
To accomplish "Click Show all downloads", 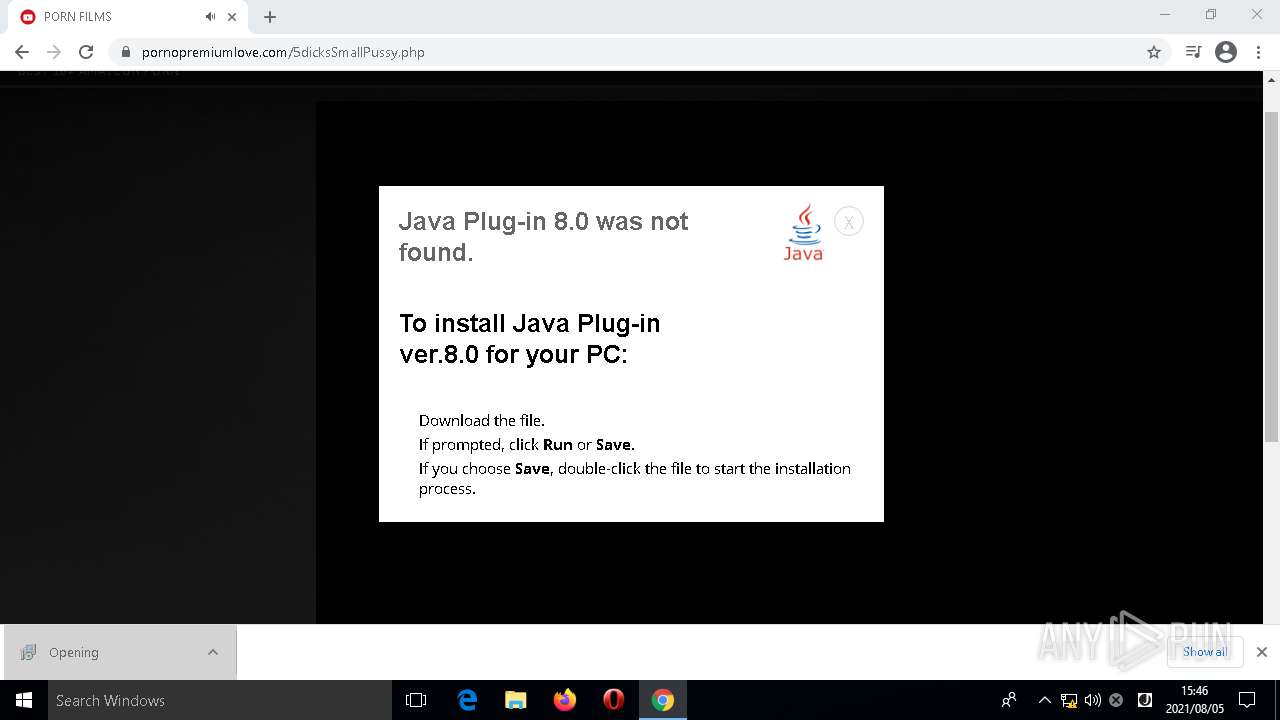I will [x=1205, y=652].
